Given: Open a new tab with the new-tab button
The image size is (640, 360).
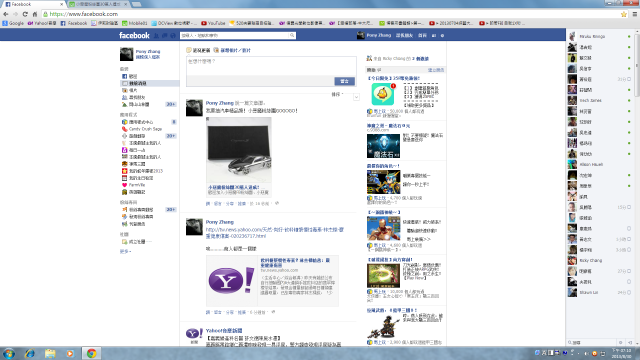Looking at the screenshot, I should 137,4.
